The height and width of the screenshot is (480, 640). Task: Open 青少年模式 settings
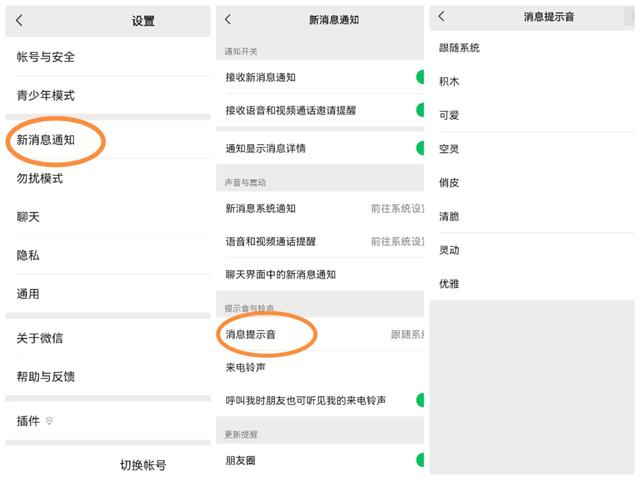point(108,96)
